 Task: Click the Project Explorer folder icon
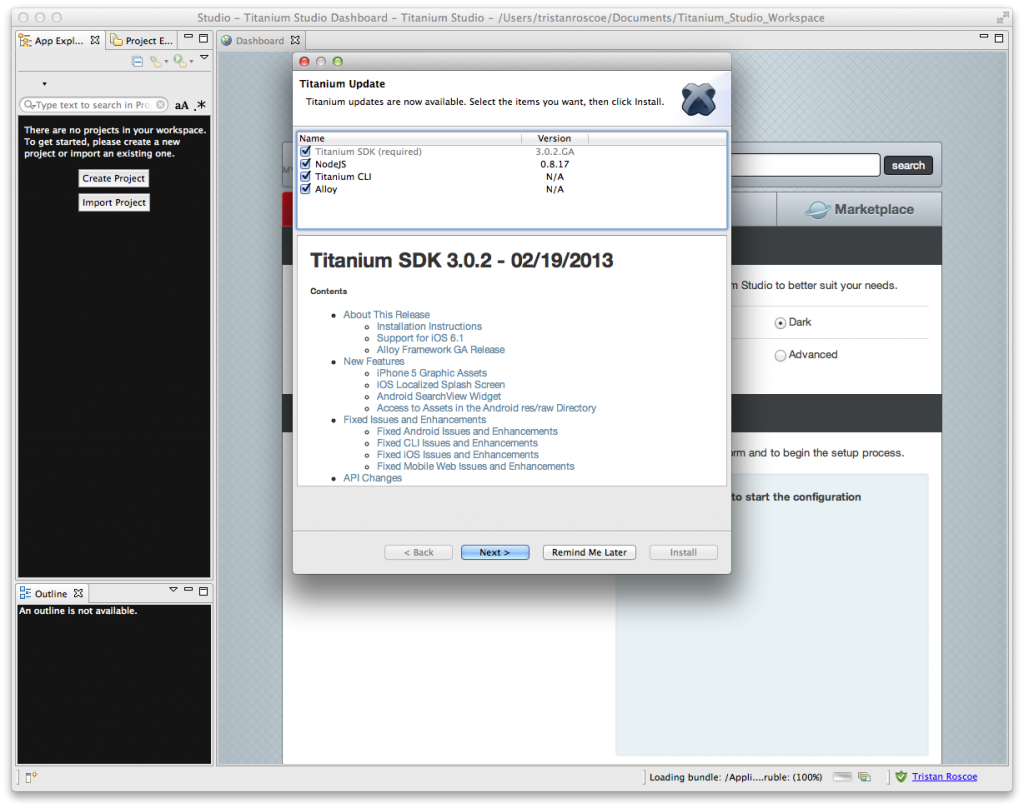(116, 40)
